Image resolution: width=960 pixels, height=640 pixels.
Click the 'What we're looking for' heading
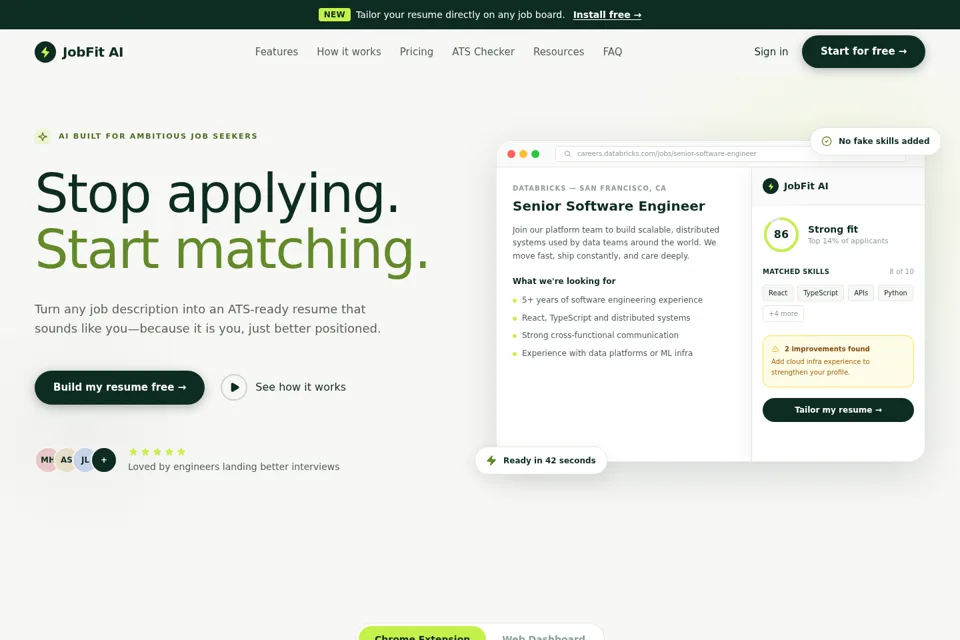(564, 281)
